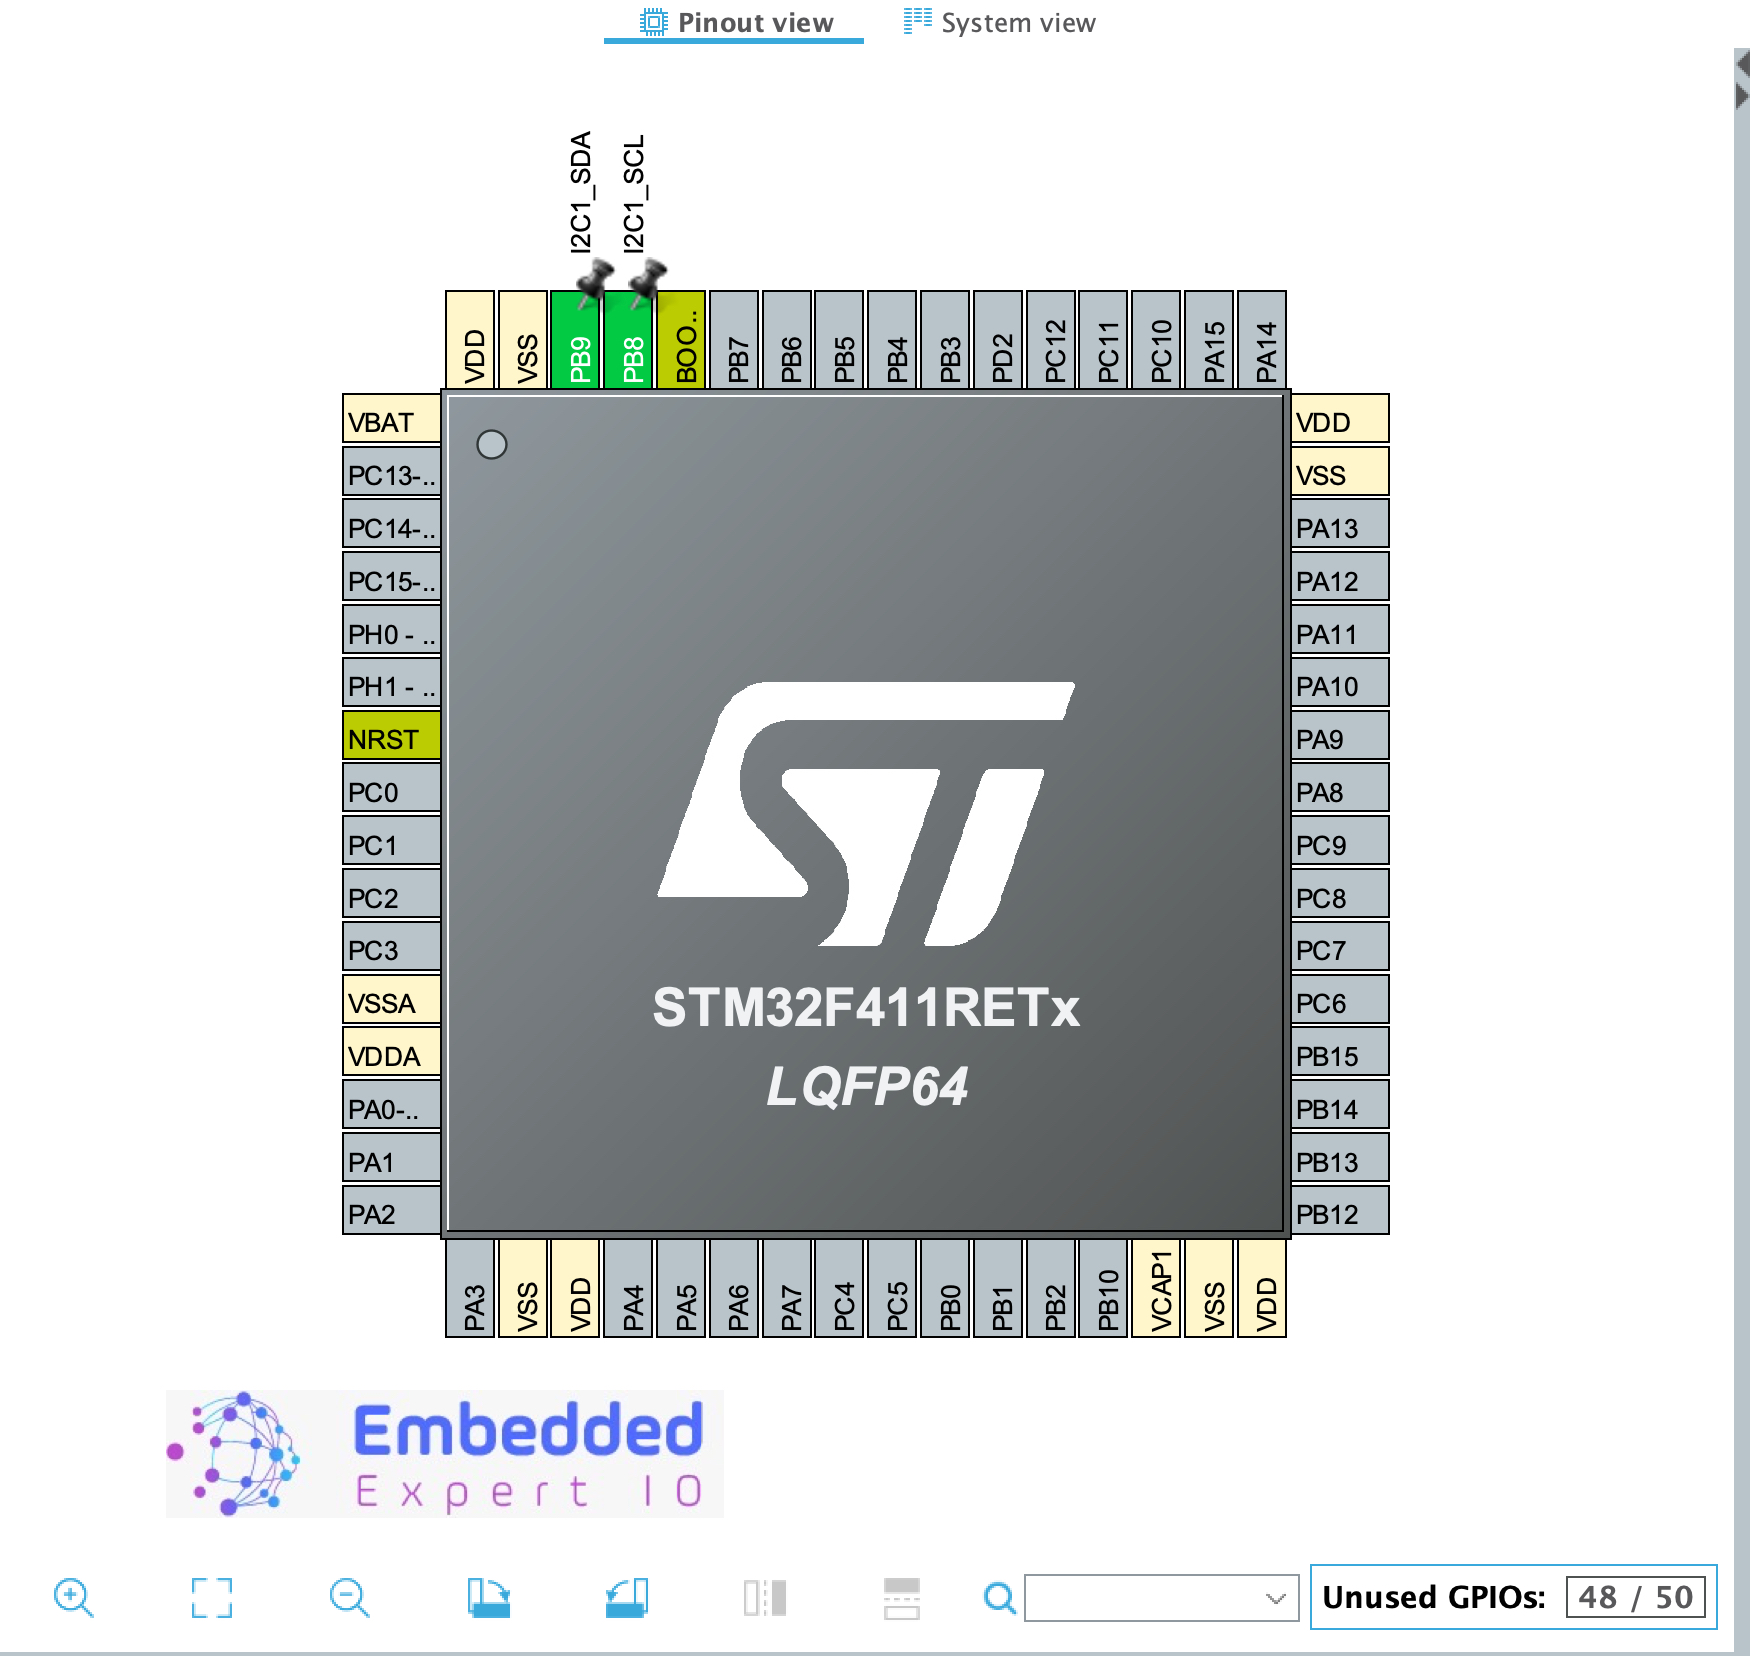Rotate the chip counterclockwise using the rotate icon
This screenshot has height=1666, width=1756.
click(x=623, y=1598)
